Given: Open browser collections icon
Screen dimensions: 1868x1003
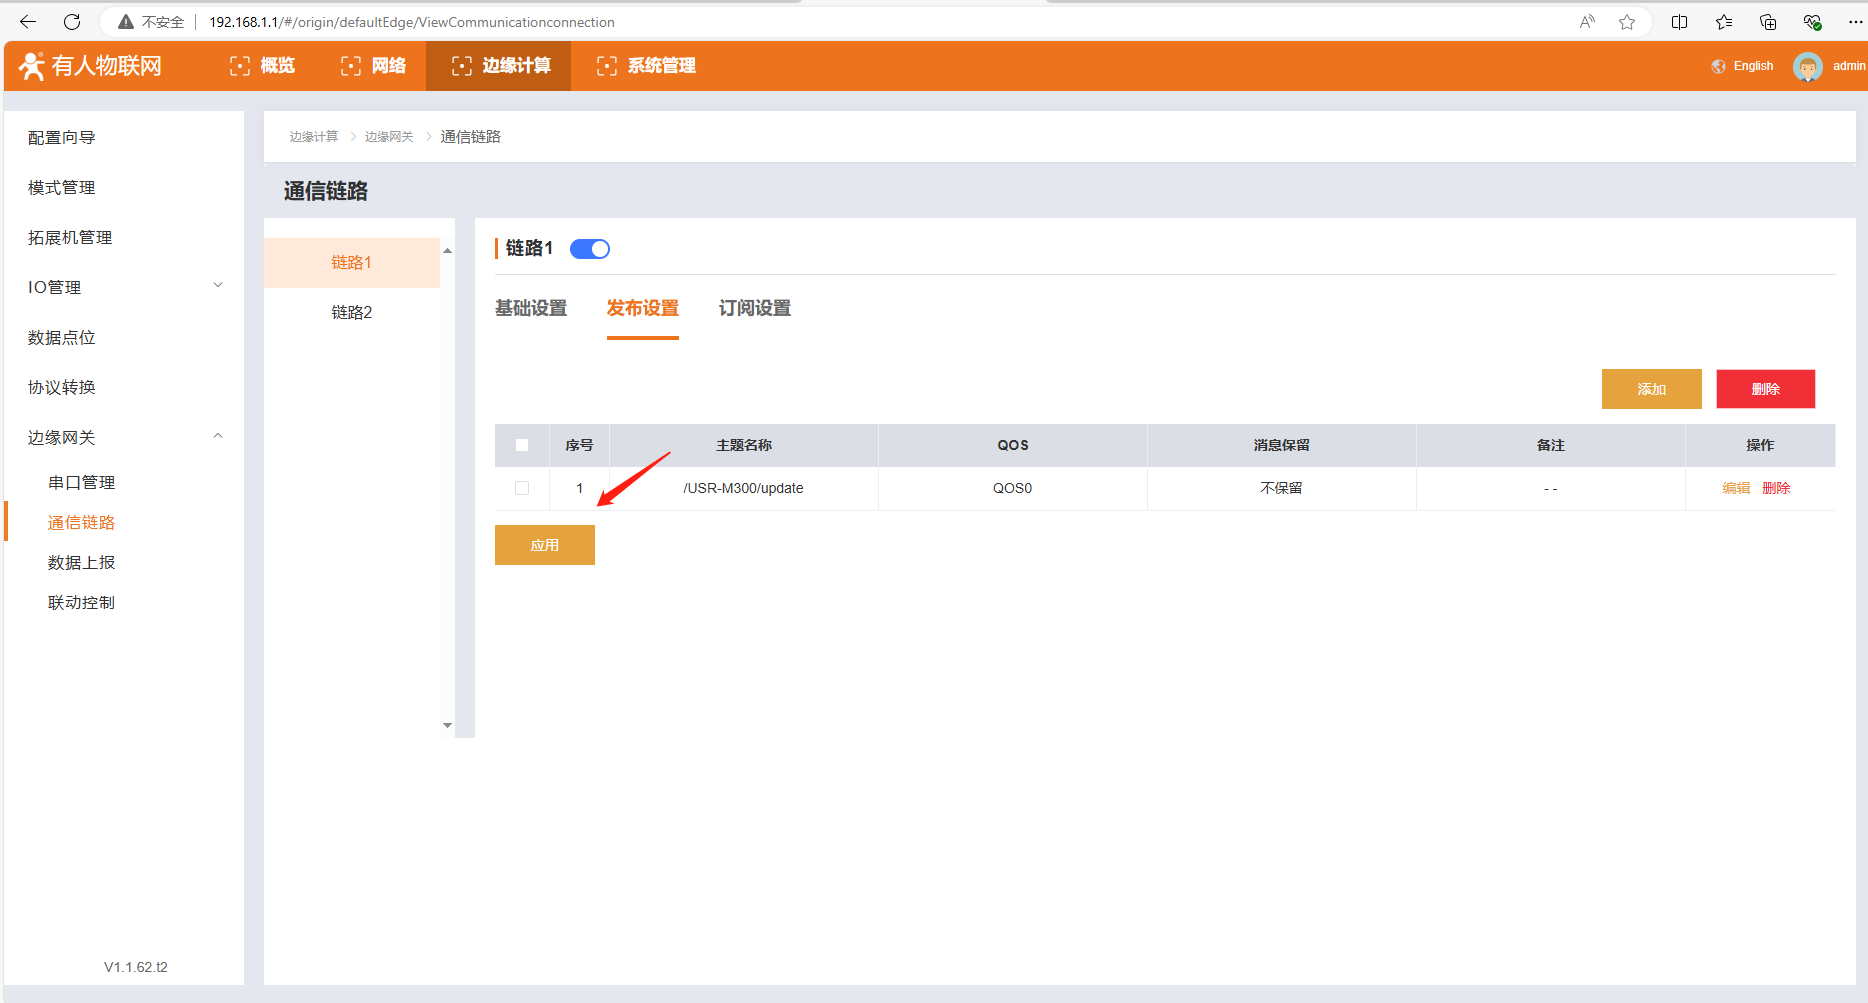Looking at the screenshot, I should click(x=1767, y=22).
